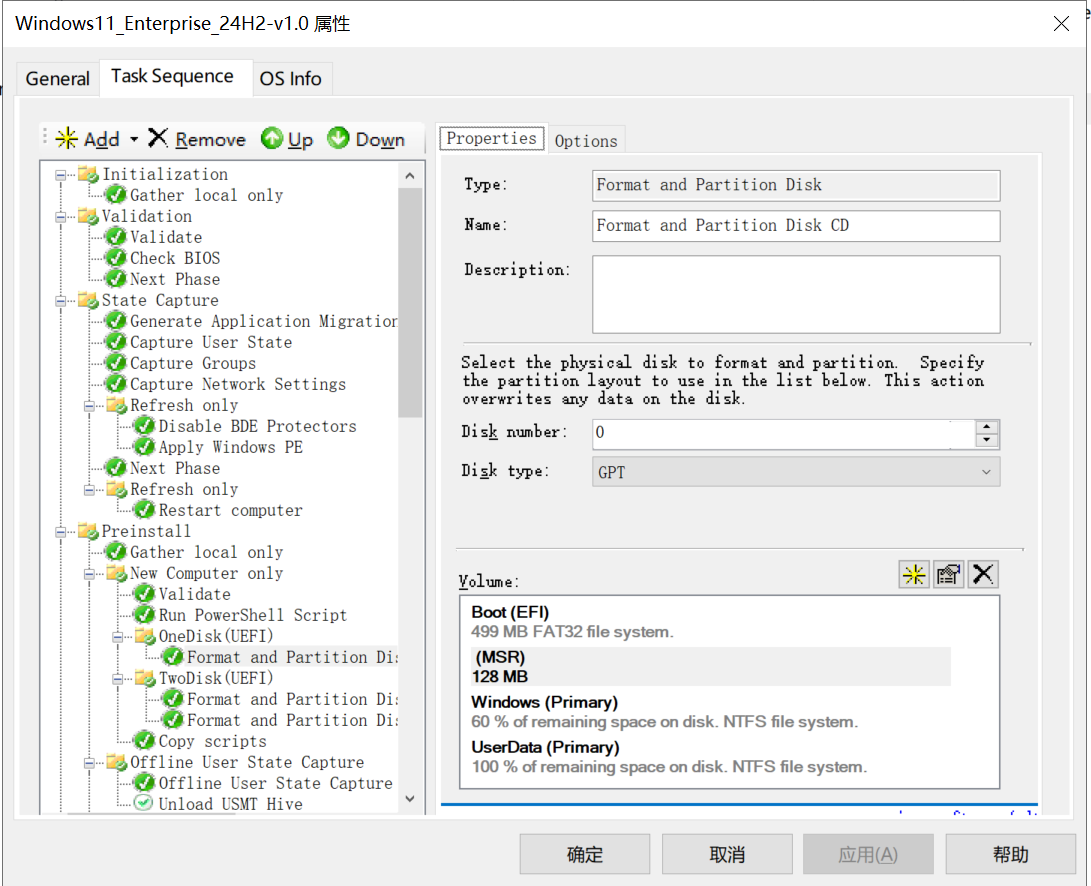Move step up with green Up arrow
This screenshot has height=886, width=1091.
pyautogui.click(x=272, y=139)
